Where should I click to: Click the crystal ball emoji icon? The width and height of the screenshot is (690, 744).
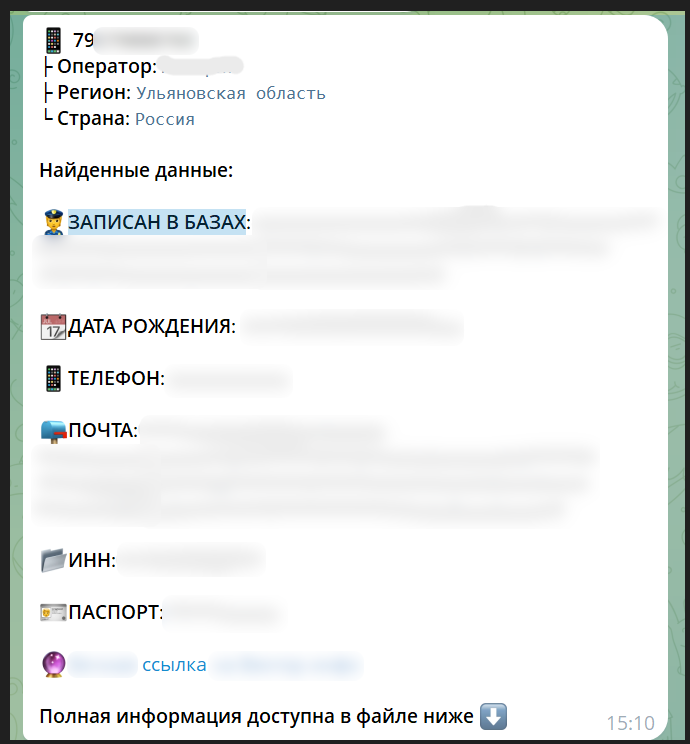[54, 664]
